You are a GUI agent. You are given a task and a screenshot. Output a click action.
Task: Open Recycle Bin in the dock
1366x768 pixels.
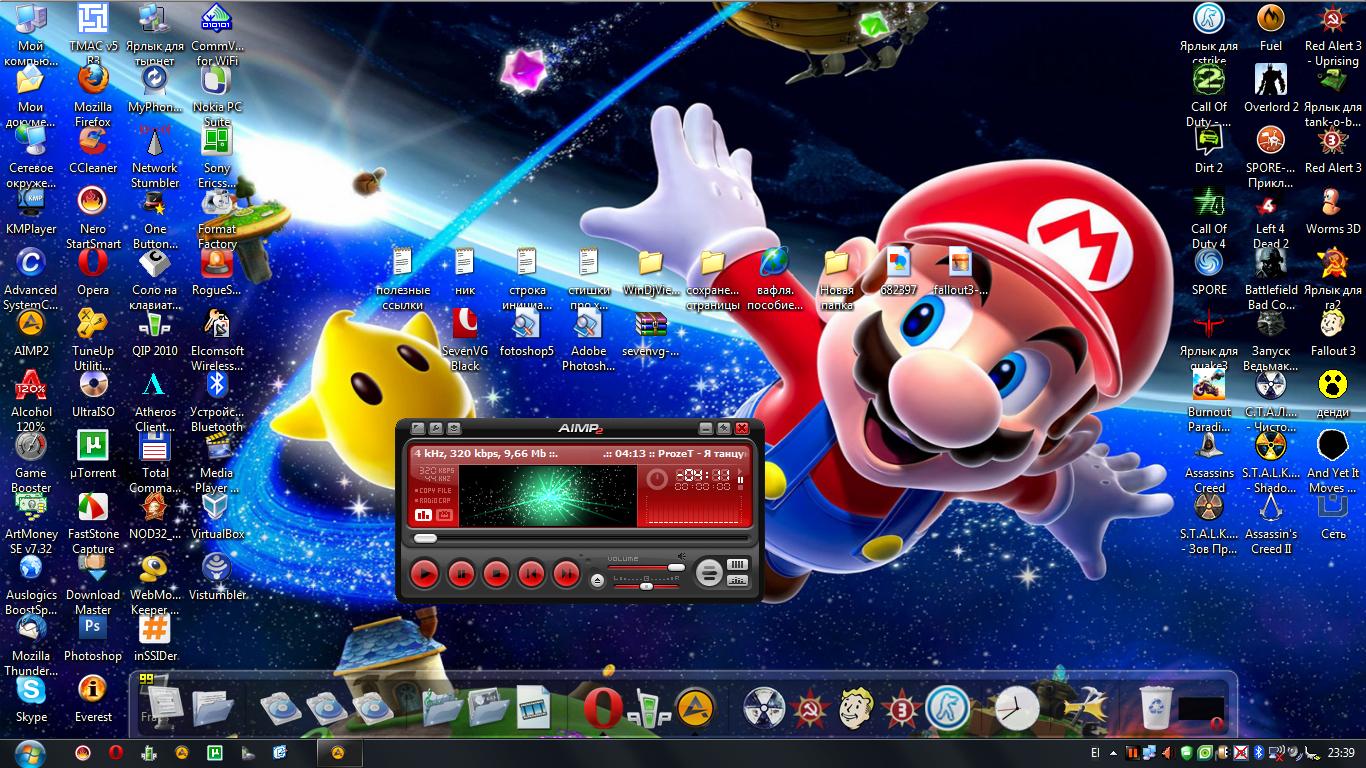(1155, 708)
